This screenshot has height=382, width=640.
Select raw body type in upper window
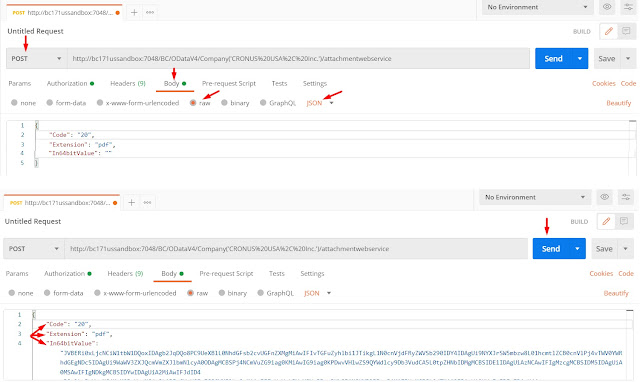(x=193, y=103)
